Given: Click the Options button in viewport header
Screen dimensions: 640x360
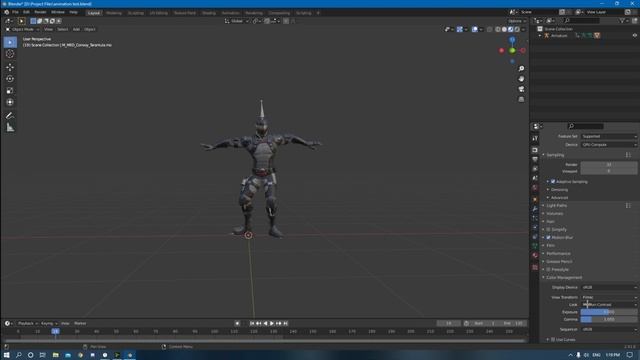Looking at the screenshot, I should (517, 21).
